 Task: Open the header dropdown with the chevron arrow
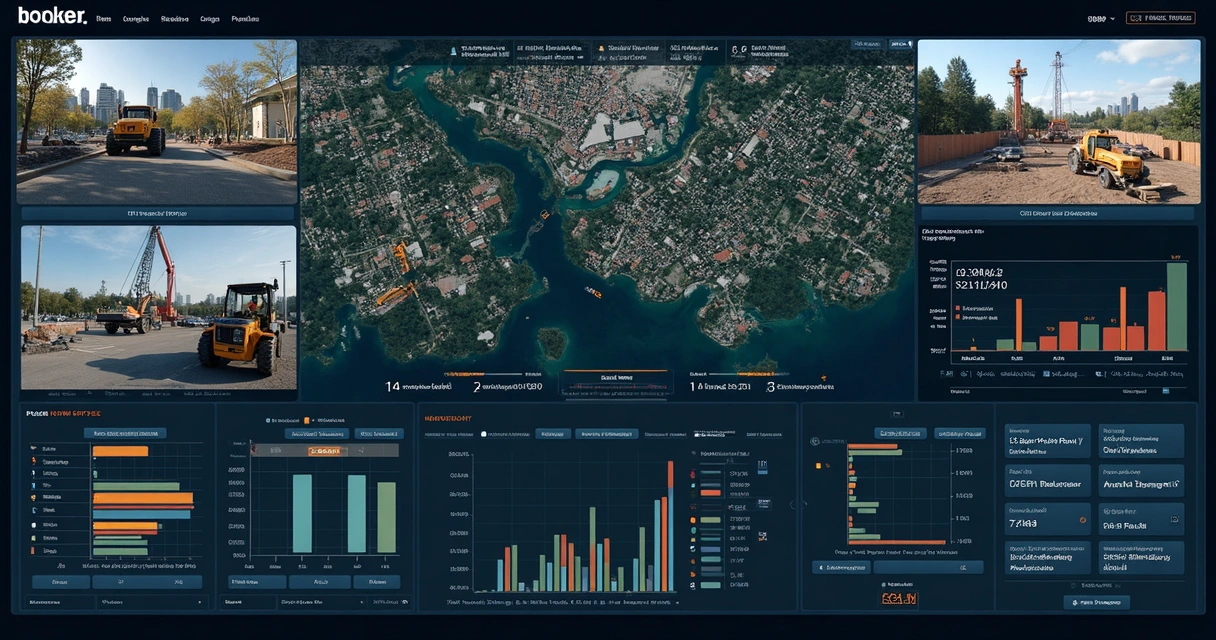pyautogui.click(x=1101, y=18)
